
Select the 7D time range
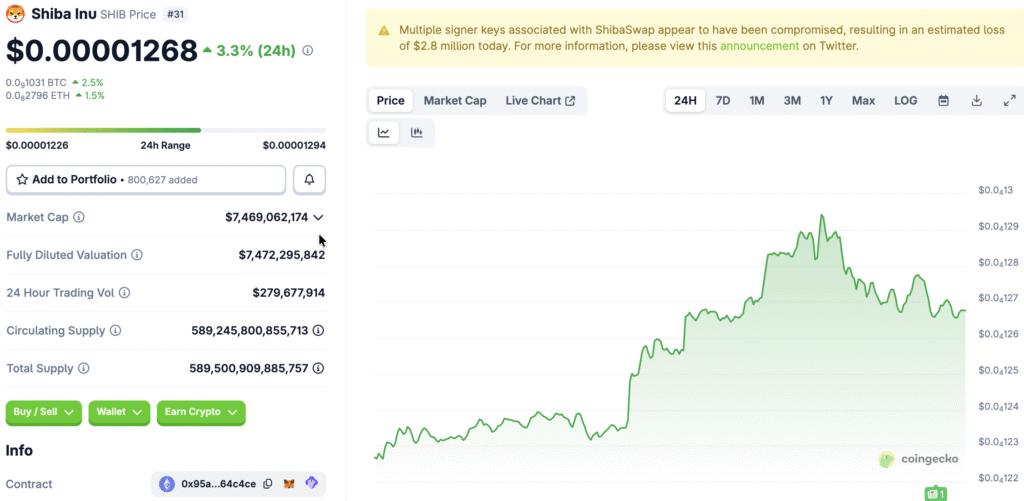(x=722, y=101)
